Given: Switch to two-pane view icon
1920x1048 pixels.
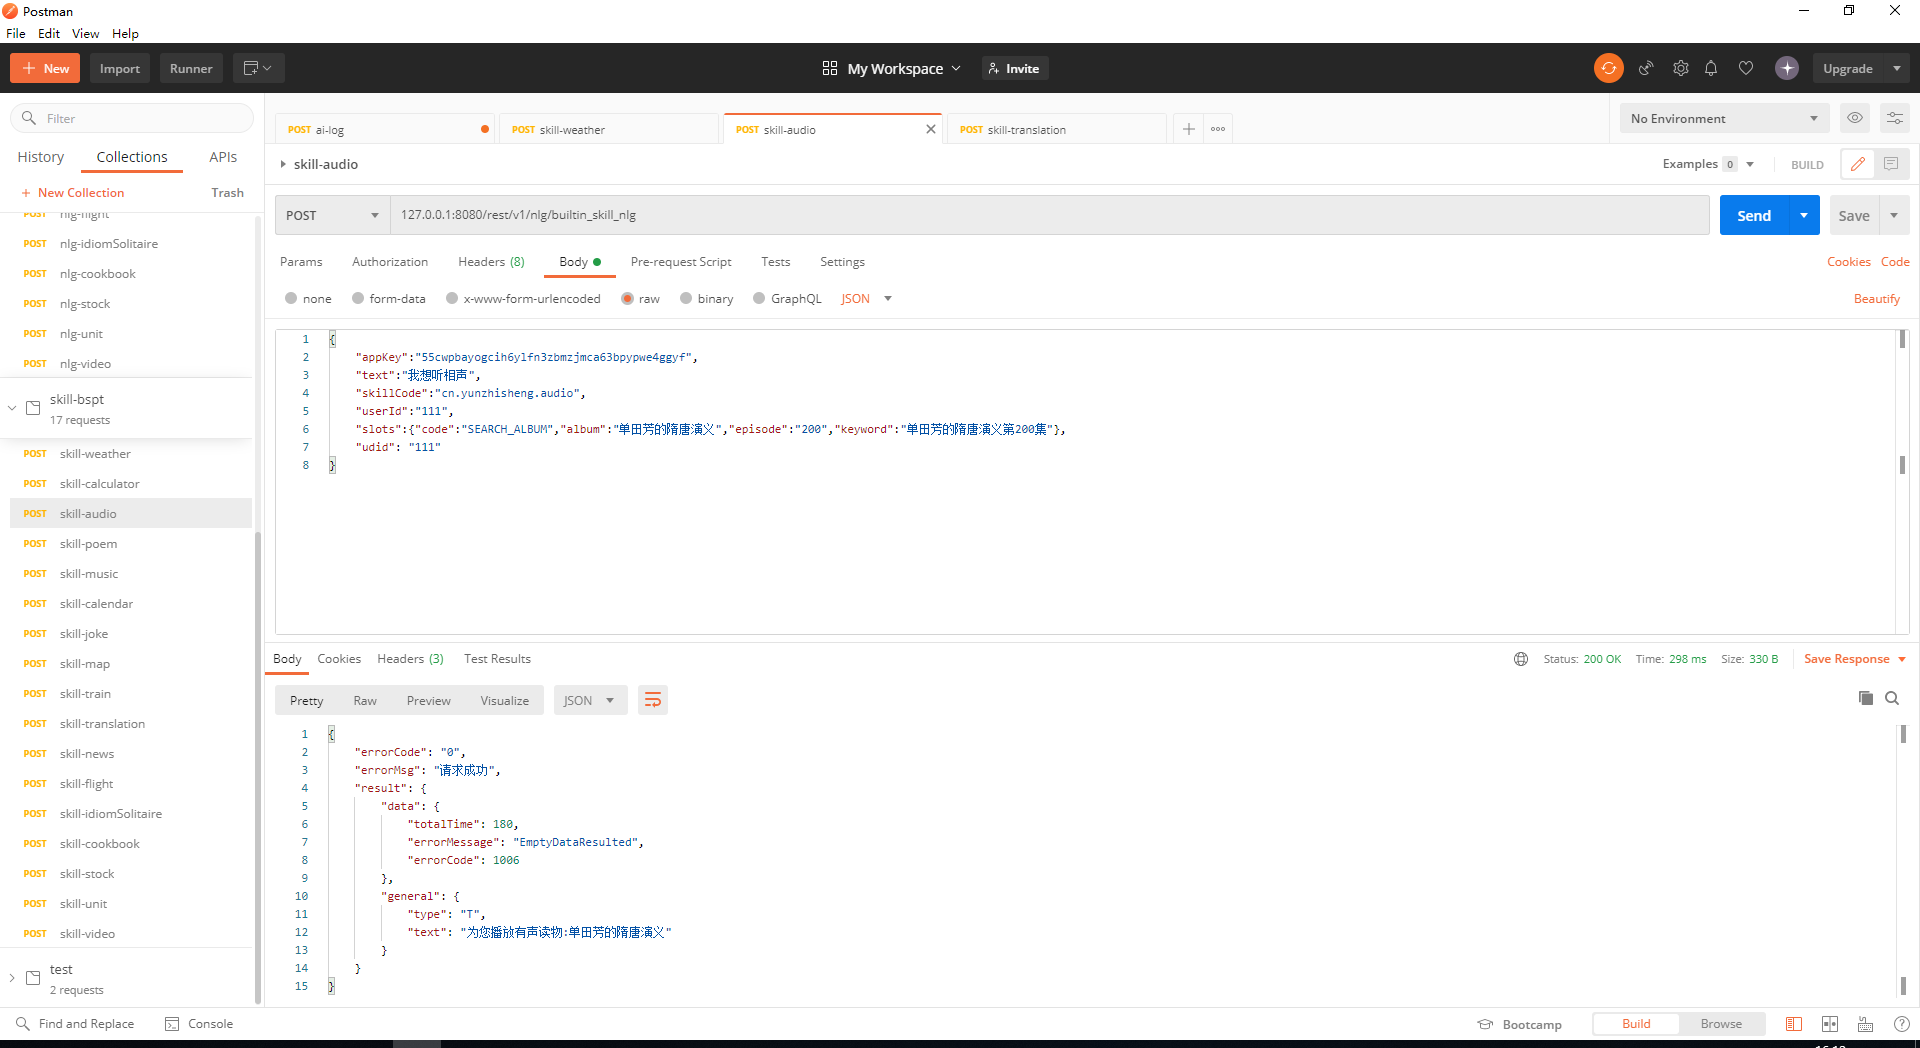Looking at the screenshot, I should pyautogui.click(x=1830, y=1024).
